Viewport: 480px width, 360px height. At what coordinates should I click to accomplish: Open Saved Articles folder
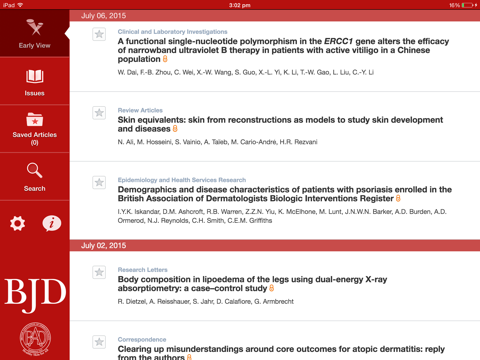pos(35,129)
